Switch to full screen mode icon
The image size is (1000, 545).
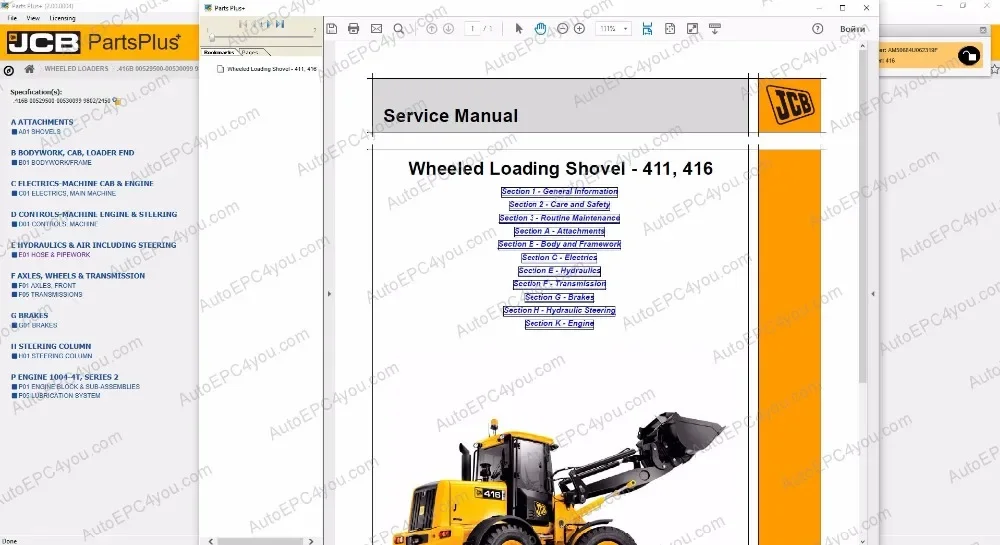pyautogui.click(x=692, y=29)
